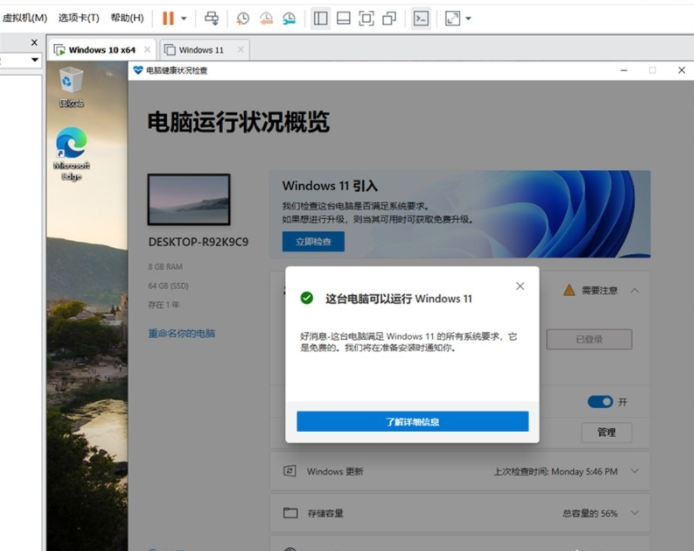This screenshot has height=551, width=694.
Task: Open the snapshot manager icon
Action: click(x=289, y=18)
